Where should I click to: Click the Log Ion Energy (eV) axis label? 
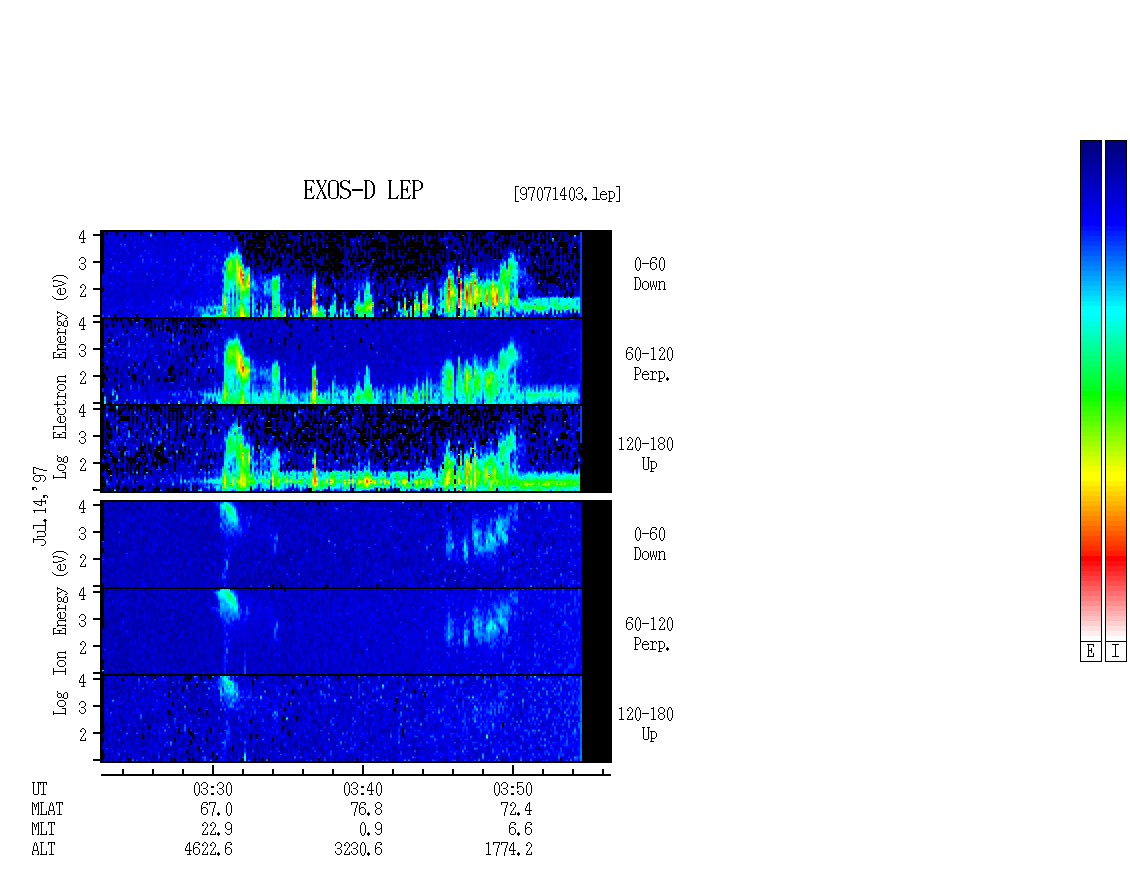pos(60,633)
